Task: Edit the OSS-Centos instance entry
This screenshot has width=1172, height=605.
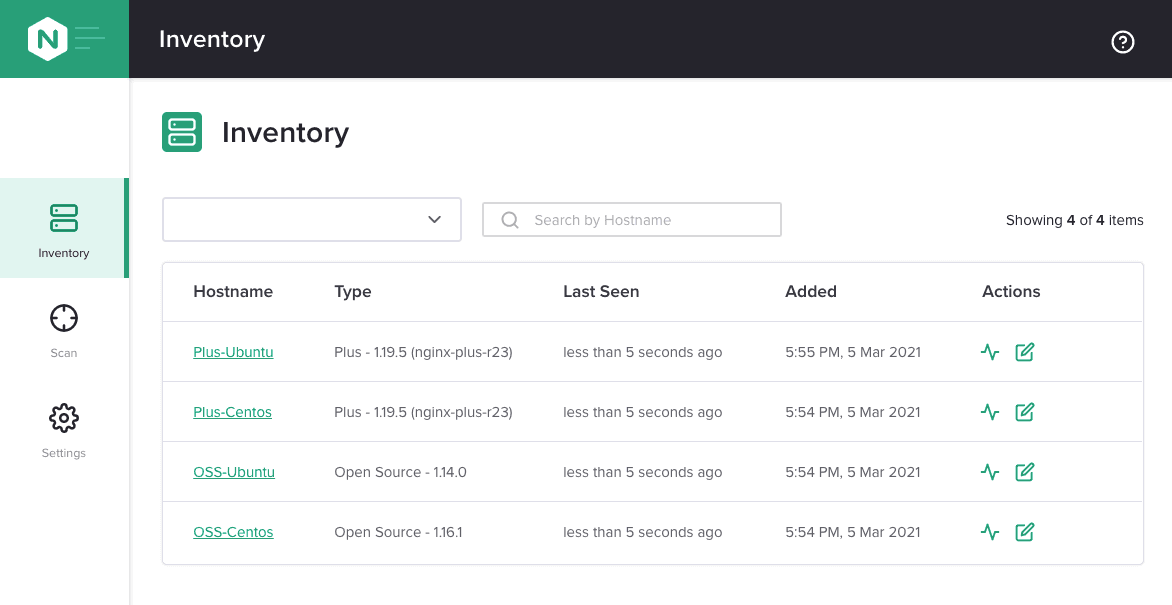Action: (1024, 532)
